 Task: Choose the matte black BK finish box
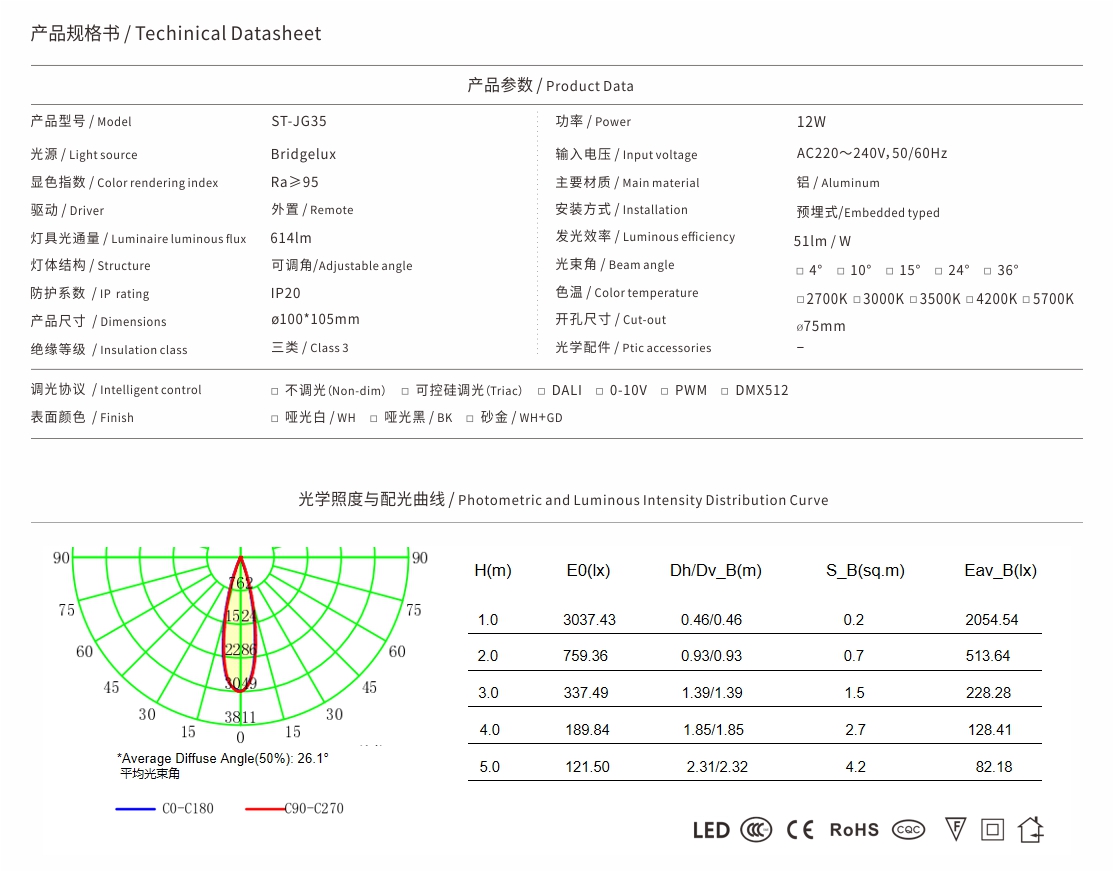click(374, 419)
